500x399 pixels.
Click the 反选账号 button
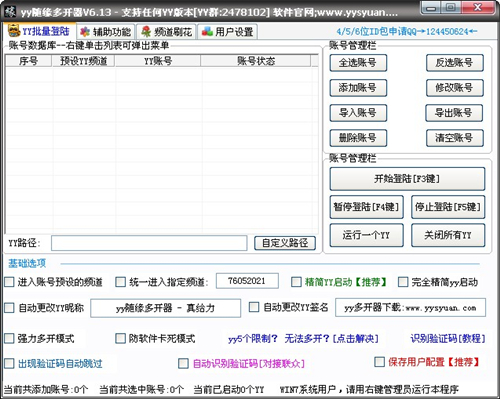click(455, 63)
